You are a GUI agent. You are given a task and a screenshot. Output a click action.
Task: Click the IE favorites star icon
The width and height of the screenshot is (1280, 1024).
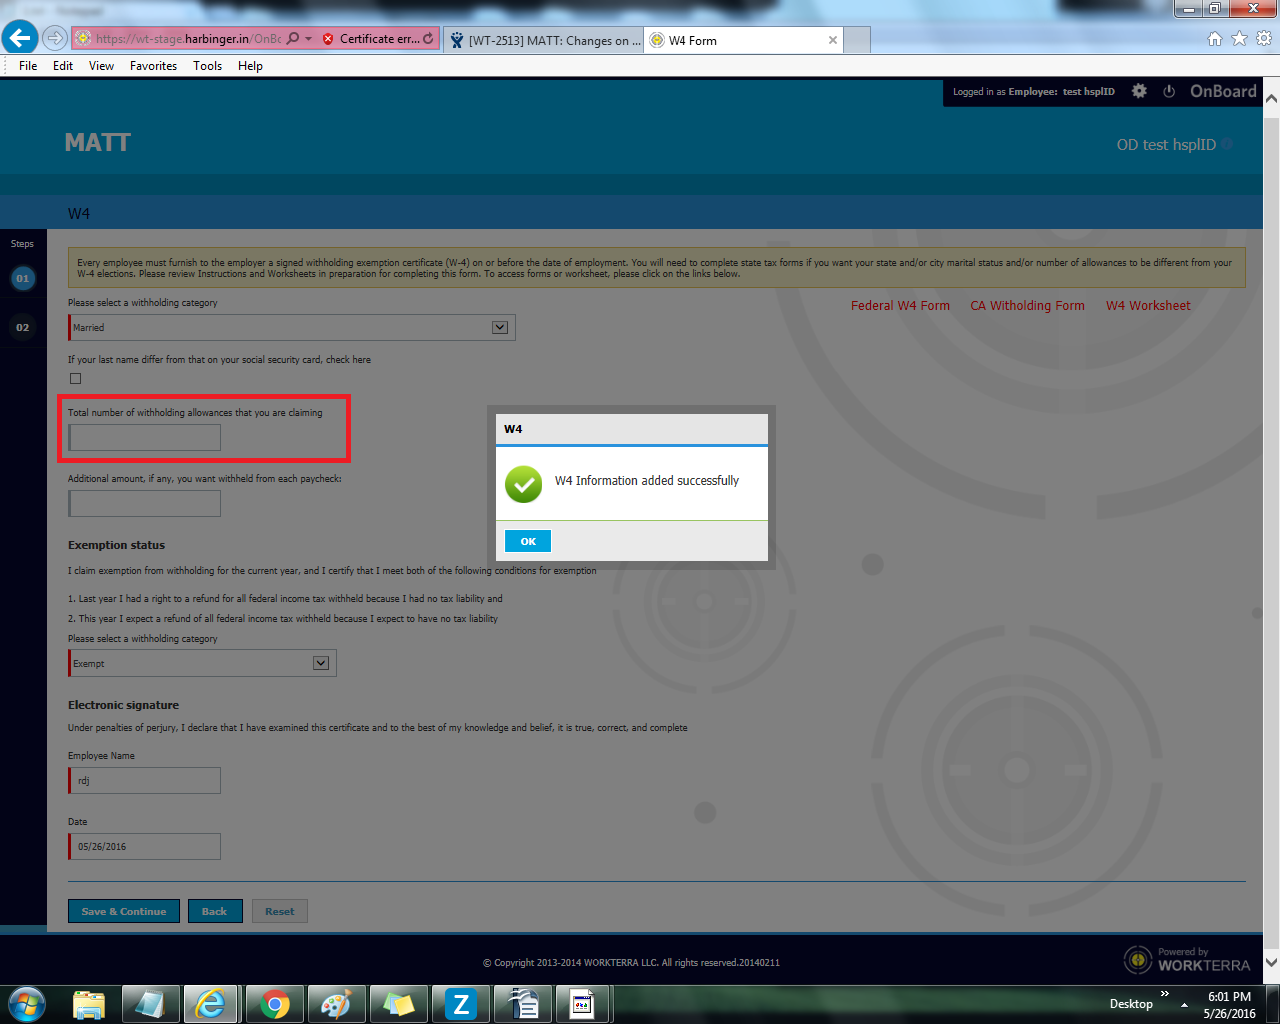click(1239, 39)
